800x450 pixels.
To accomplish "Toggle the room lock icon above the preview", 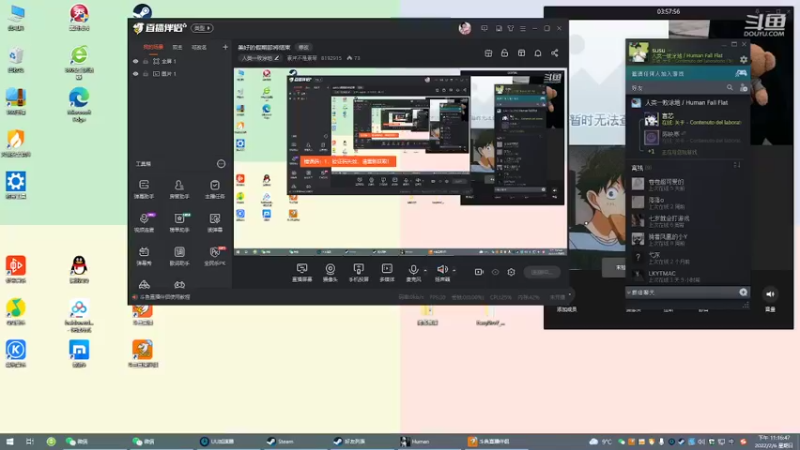I will (505, 53).
